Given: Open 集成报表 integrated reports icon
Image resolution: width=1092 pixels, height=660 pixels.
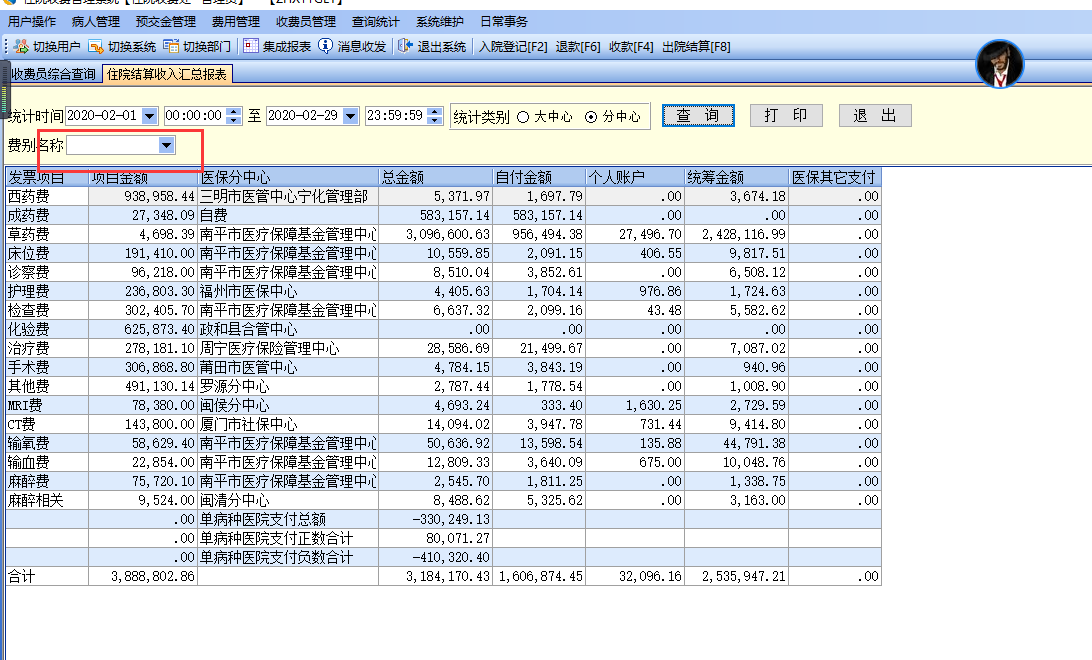Looking at the screenshot, I should coord(251,46).
